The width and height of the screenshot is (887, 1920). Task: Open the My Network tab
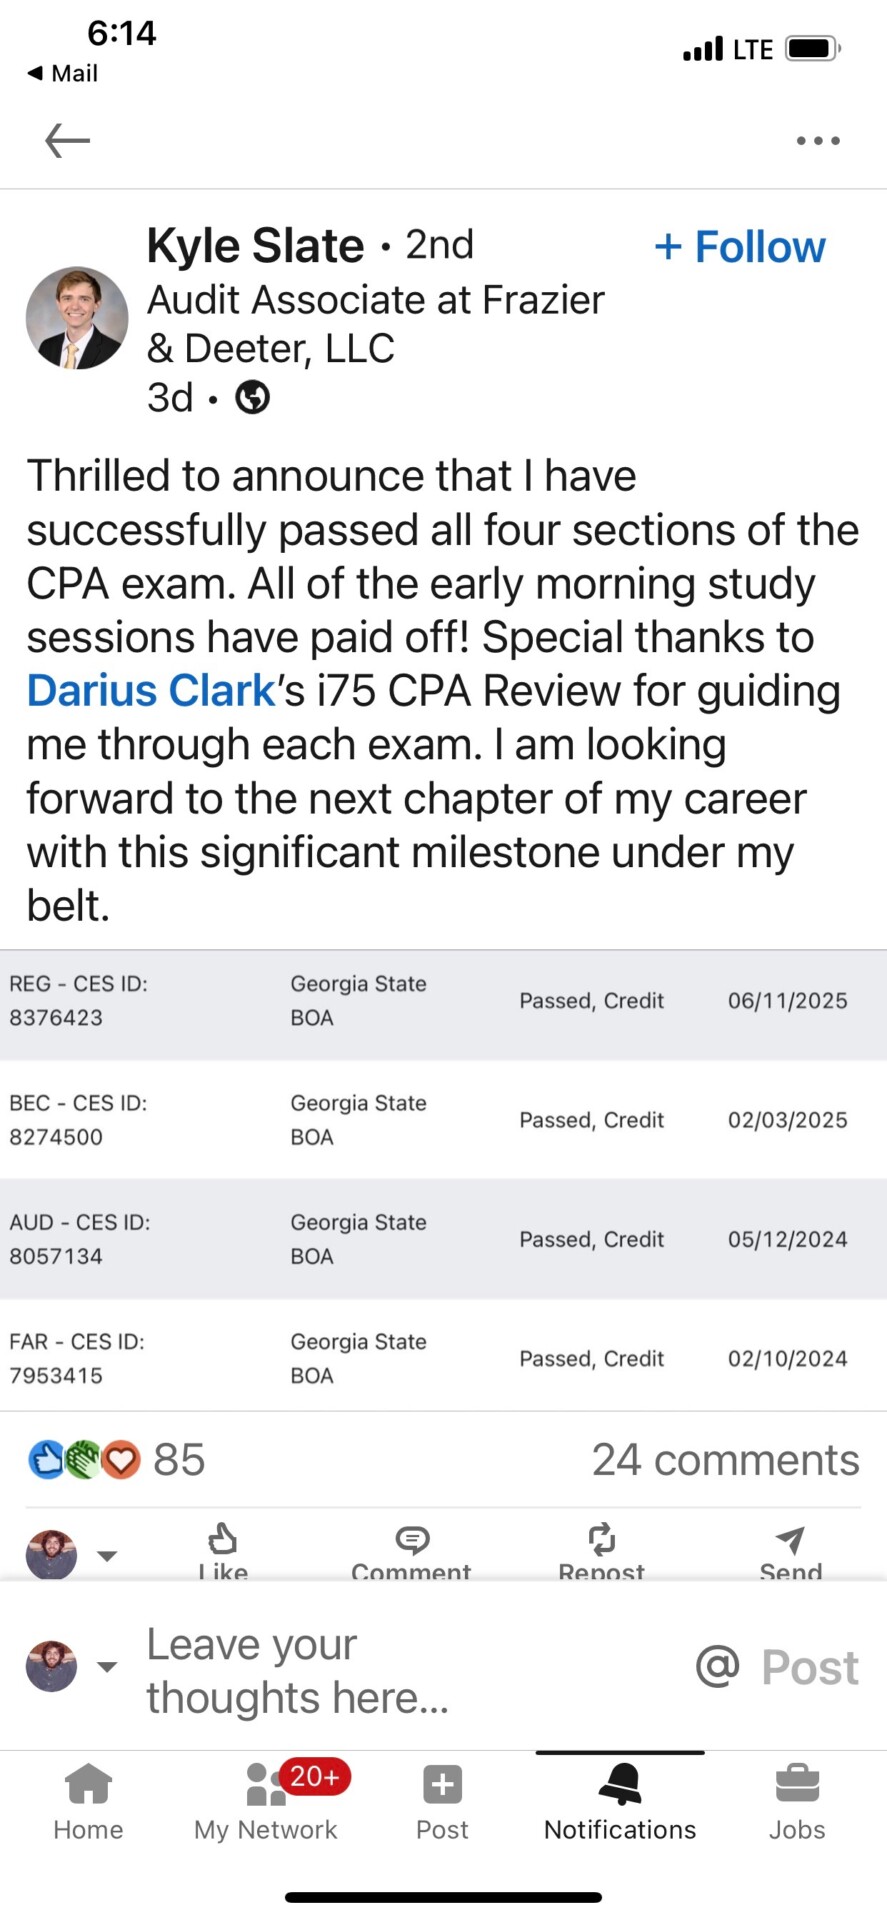pyautogui.click(x=266, y=1801)
